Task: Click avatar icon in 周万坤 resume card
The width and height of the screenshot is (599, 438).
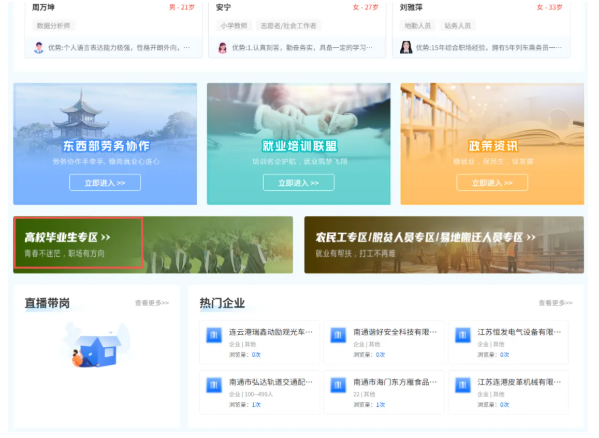Action: 39,48
